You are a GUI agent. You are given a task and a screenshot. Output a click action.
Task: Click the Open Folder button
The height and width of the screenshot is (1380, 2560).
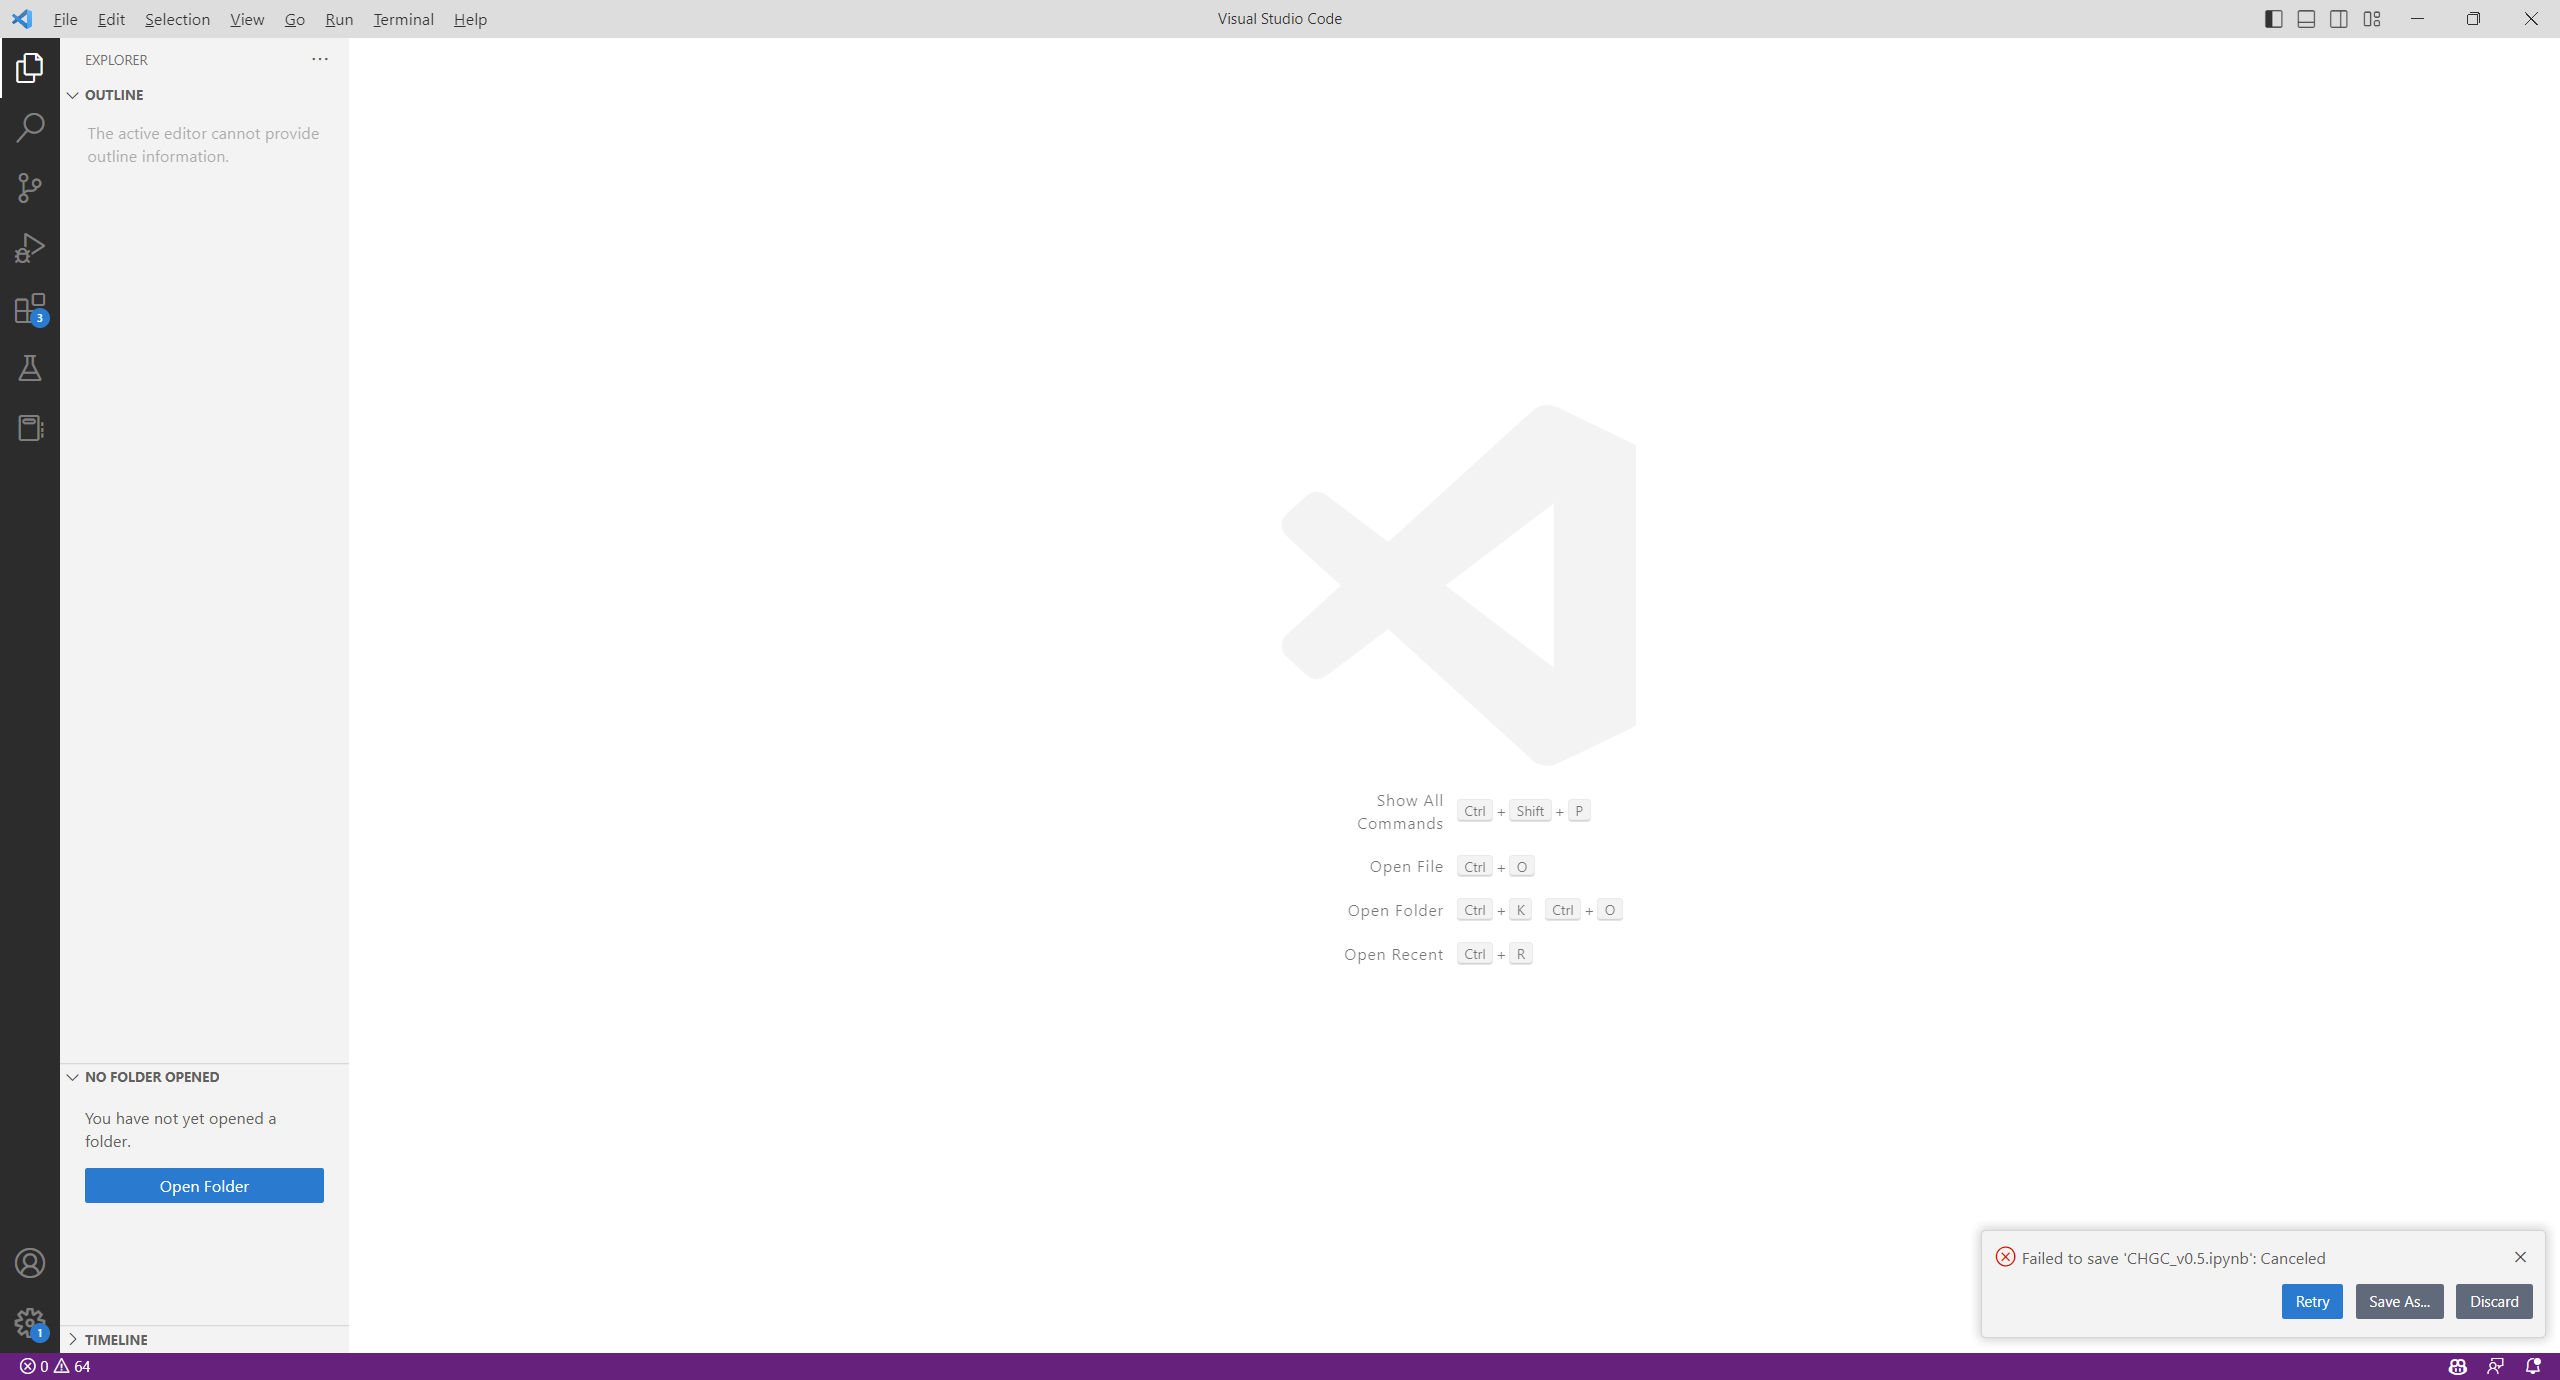point(204,1185)
